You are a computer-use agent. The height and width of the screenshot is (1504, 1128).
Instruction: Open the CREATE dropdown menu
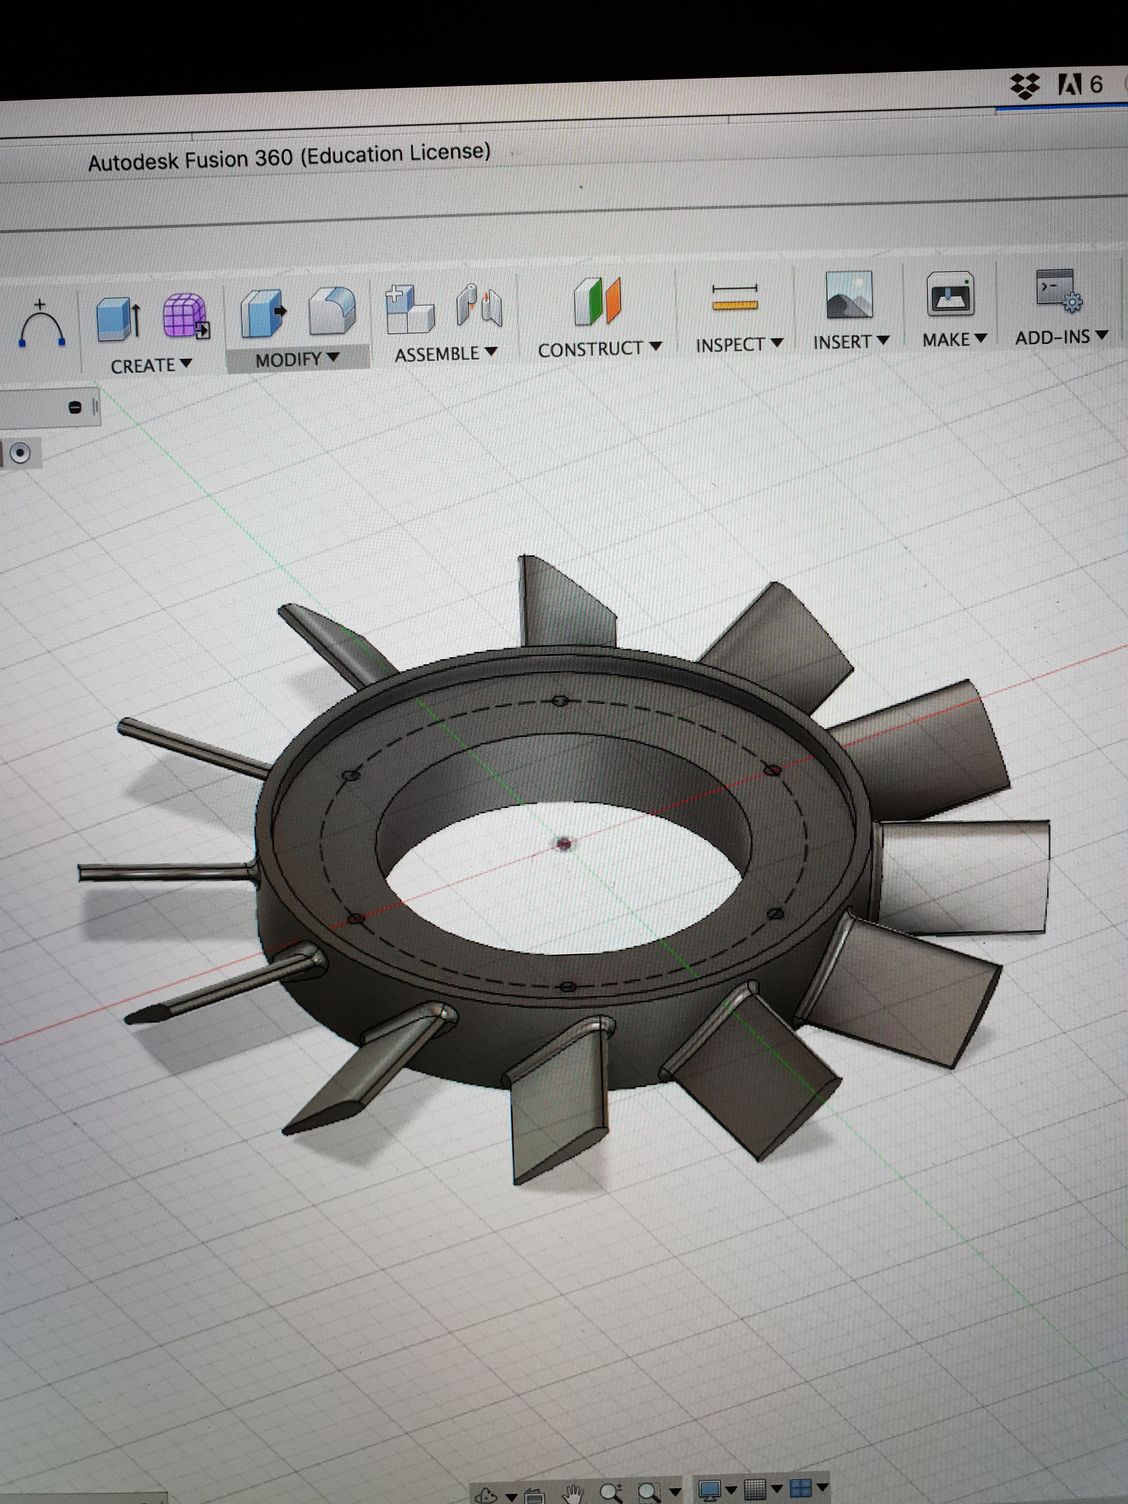pyautogui.click(x=151, y=366)
